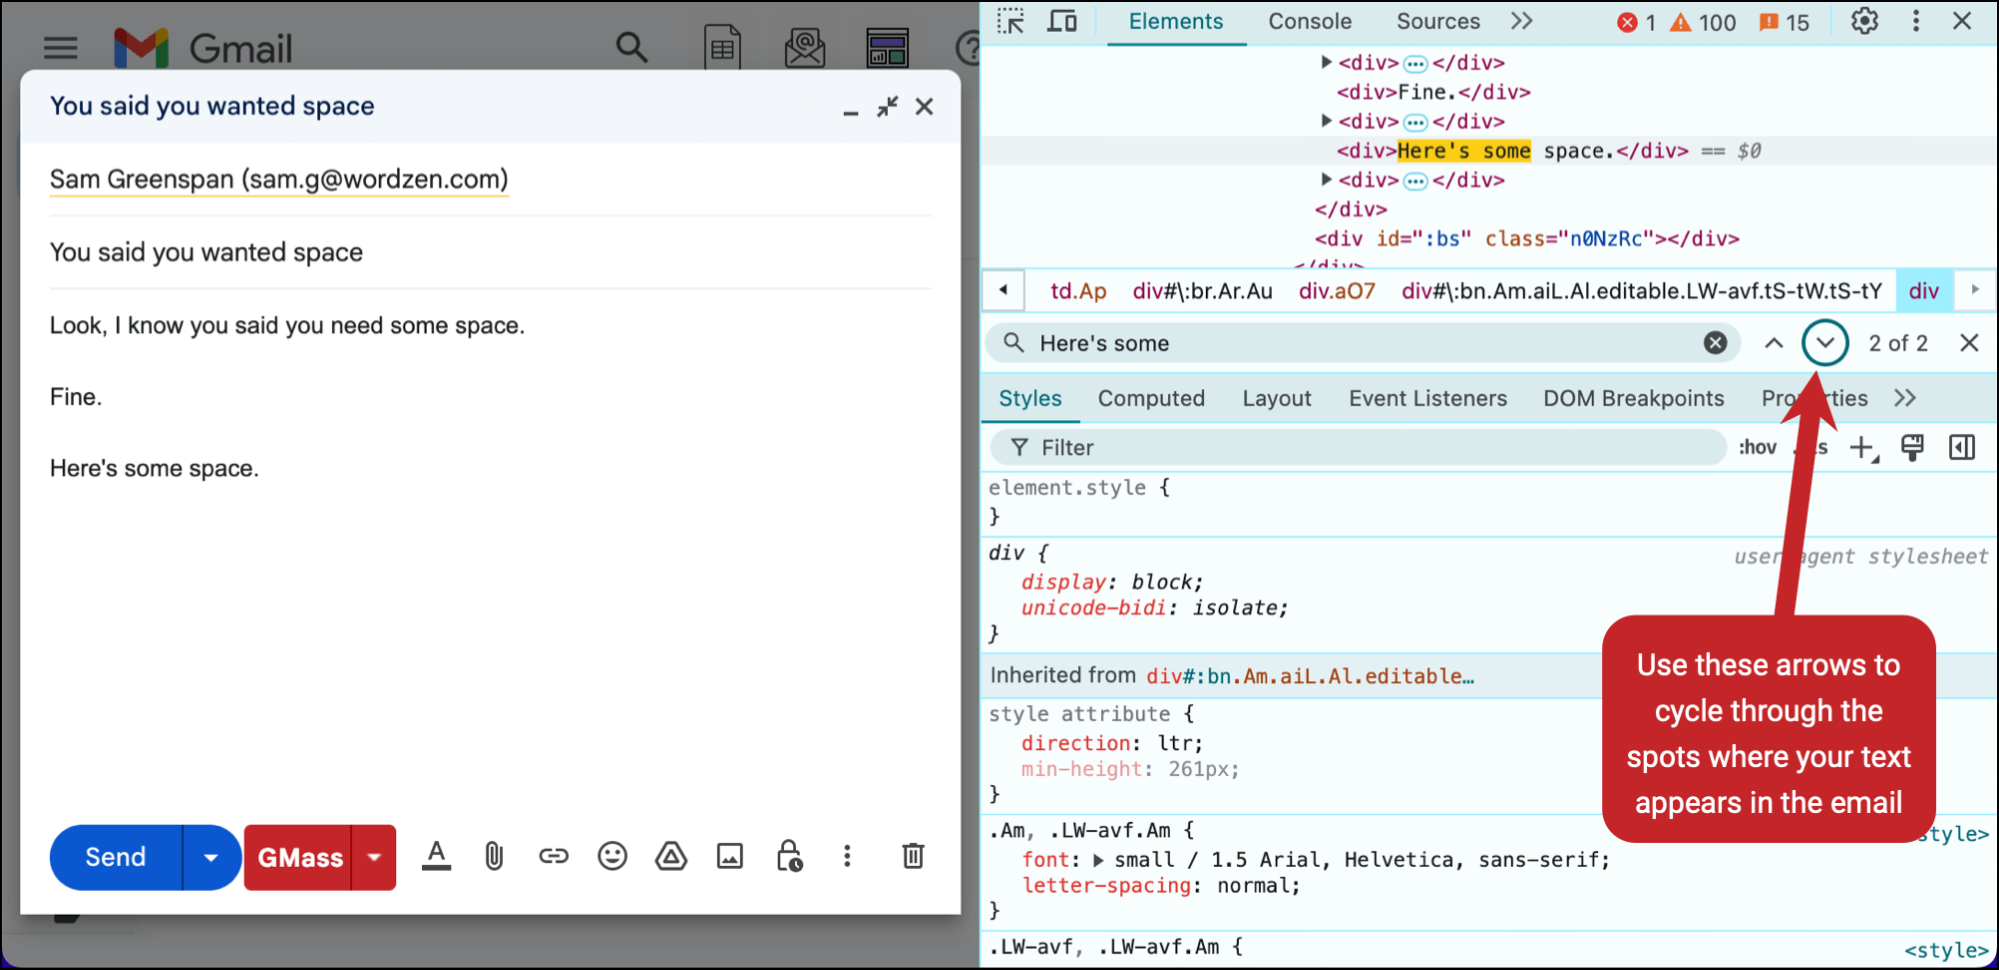Viewport: 1999px width, 970px height.
Task: Open the Event Listeners tab
Action: click(1427, 398)
